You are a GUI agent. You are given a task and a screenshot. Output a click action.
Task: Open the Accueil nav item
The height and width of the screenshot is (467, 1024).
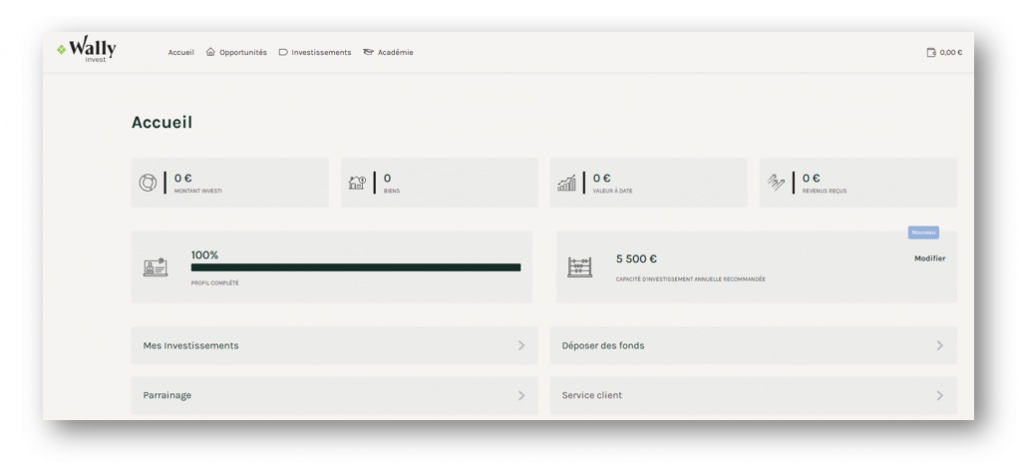coord(181,52)
